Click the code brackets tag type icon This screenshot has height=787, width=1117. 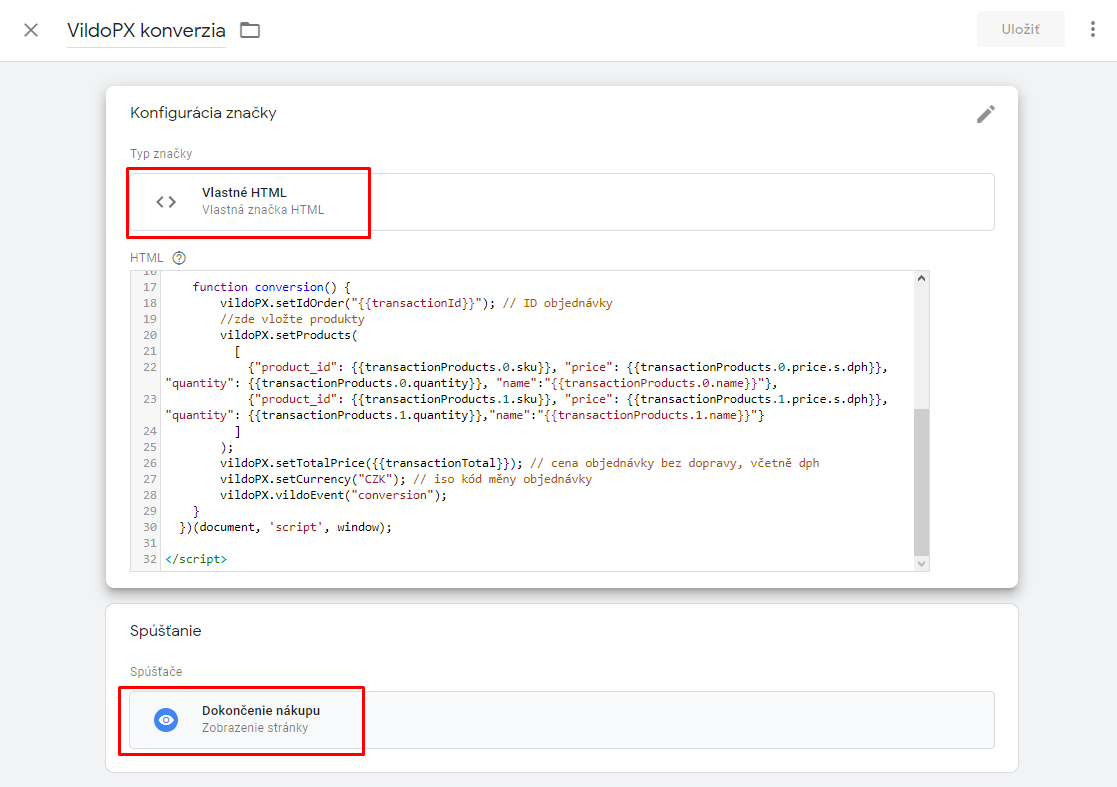coord(166,202)
